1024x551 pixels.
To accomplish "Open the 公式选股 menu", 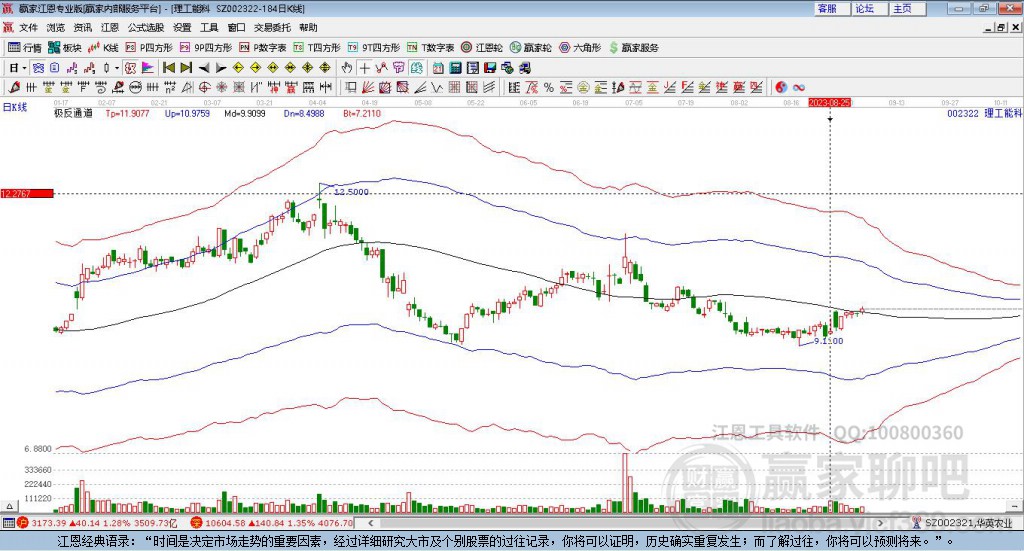I will click(146, 27).
